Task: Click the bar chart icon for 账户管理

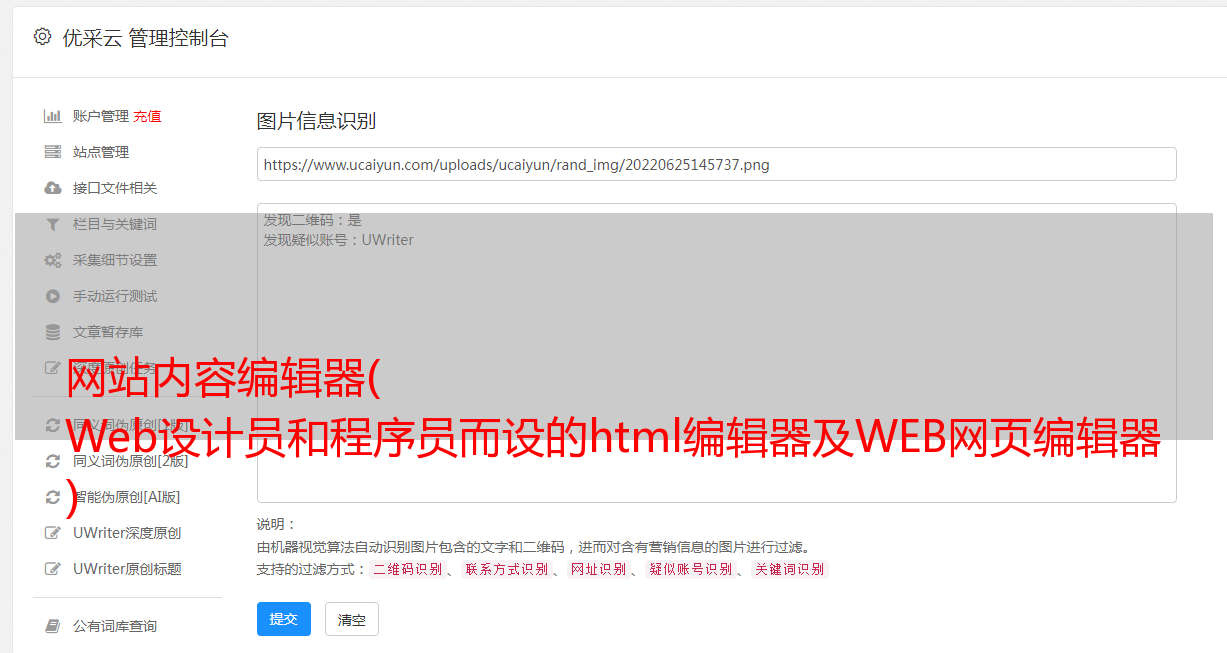Action: point(53,116)
